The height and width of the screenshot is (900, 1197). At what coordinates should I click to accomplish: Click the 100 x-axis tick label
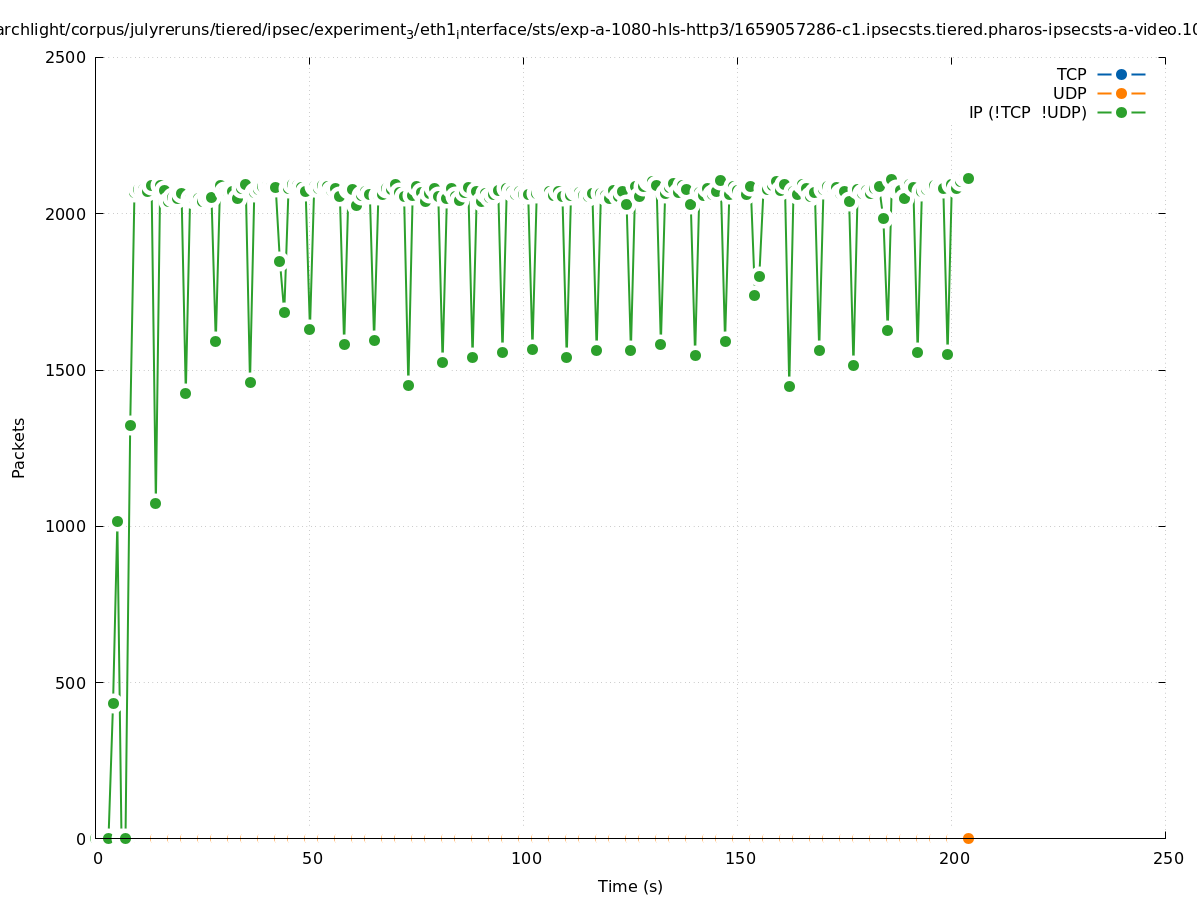(x=526, y=858)
